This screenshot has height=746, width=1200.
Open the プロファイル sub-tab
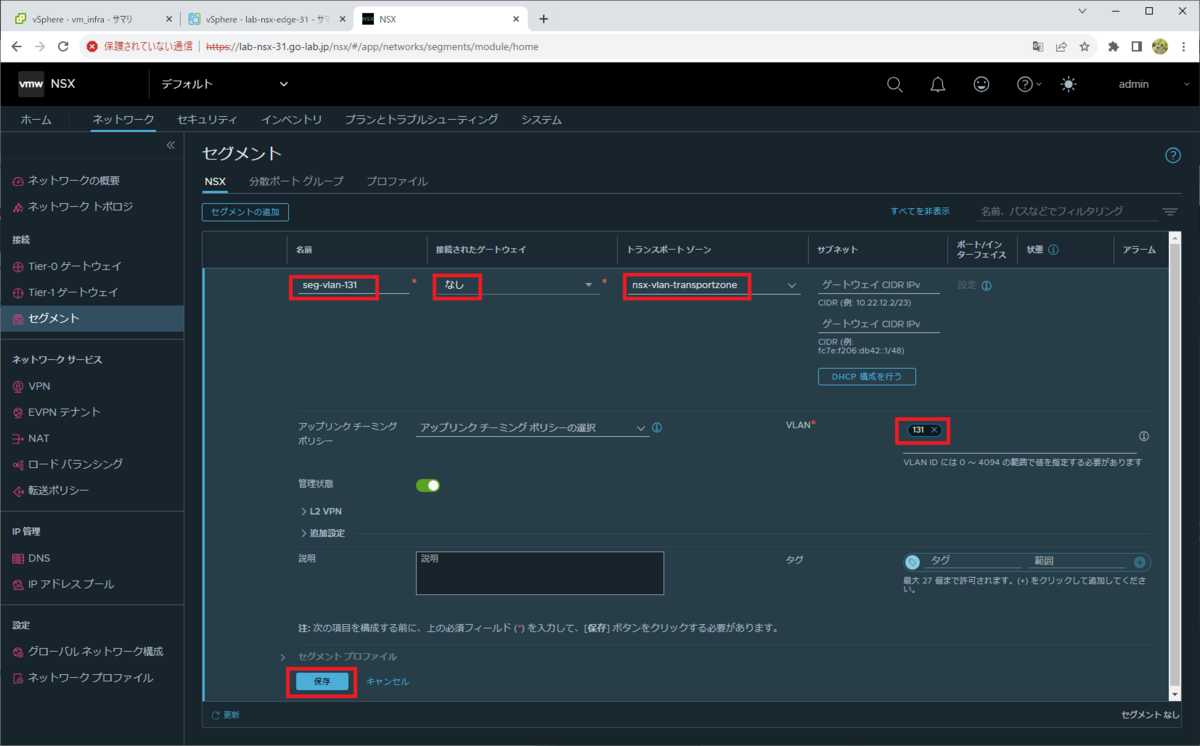pyautogui.click(x=397, y=181)
